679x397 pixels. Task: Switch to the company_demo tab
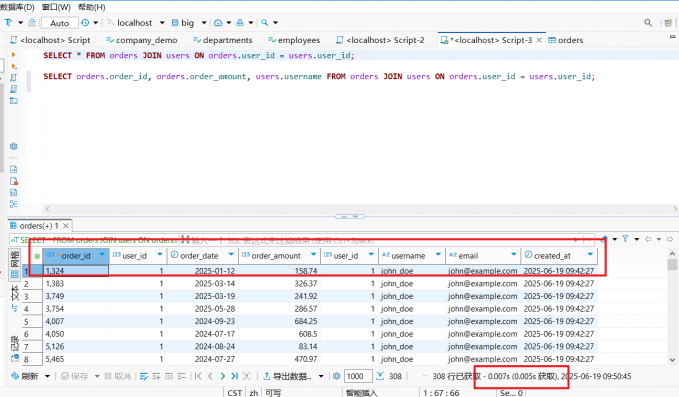(142, 40)
